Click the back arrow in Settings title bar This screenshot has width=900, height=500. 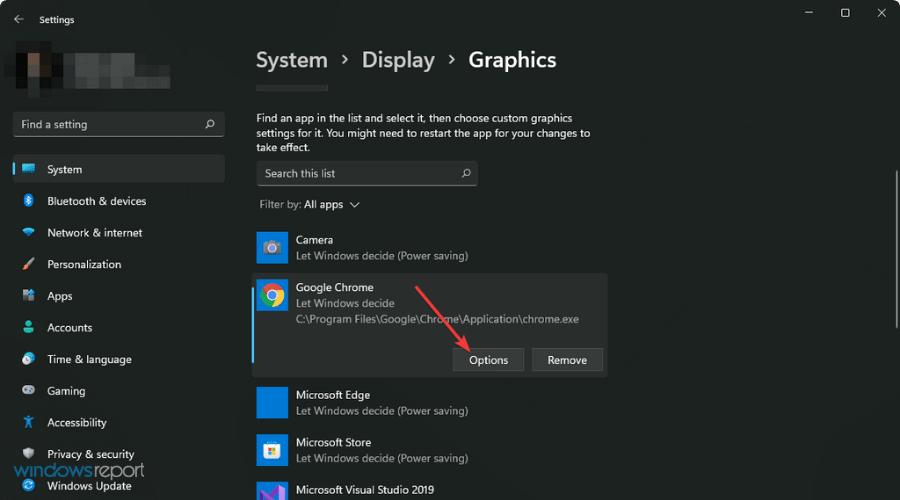pos(19,20)
